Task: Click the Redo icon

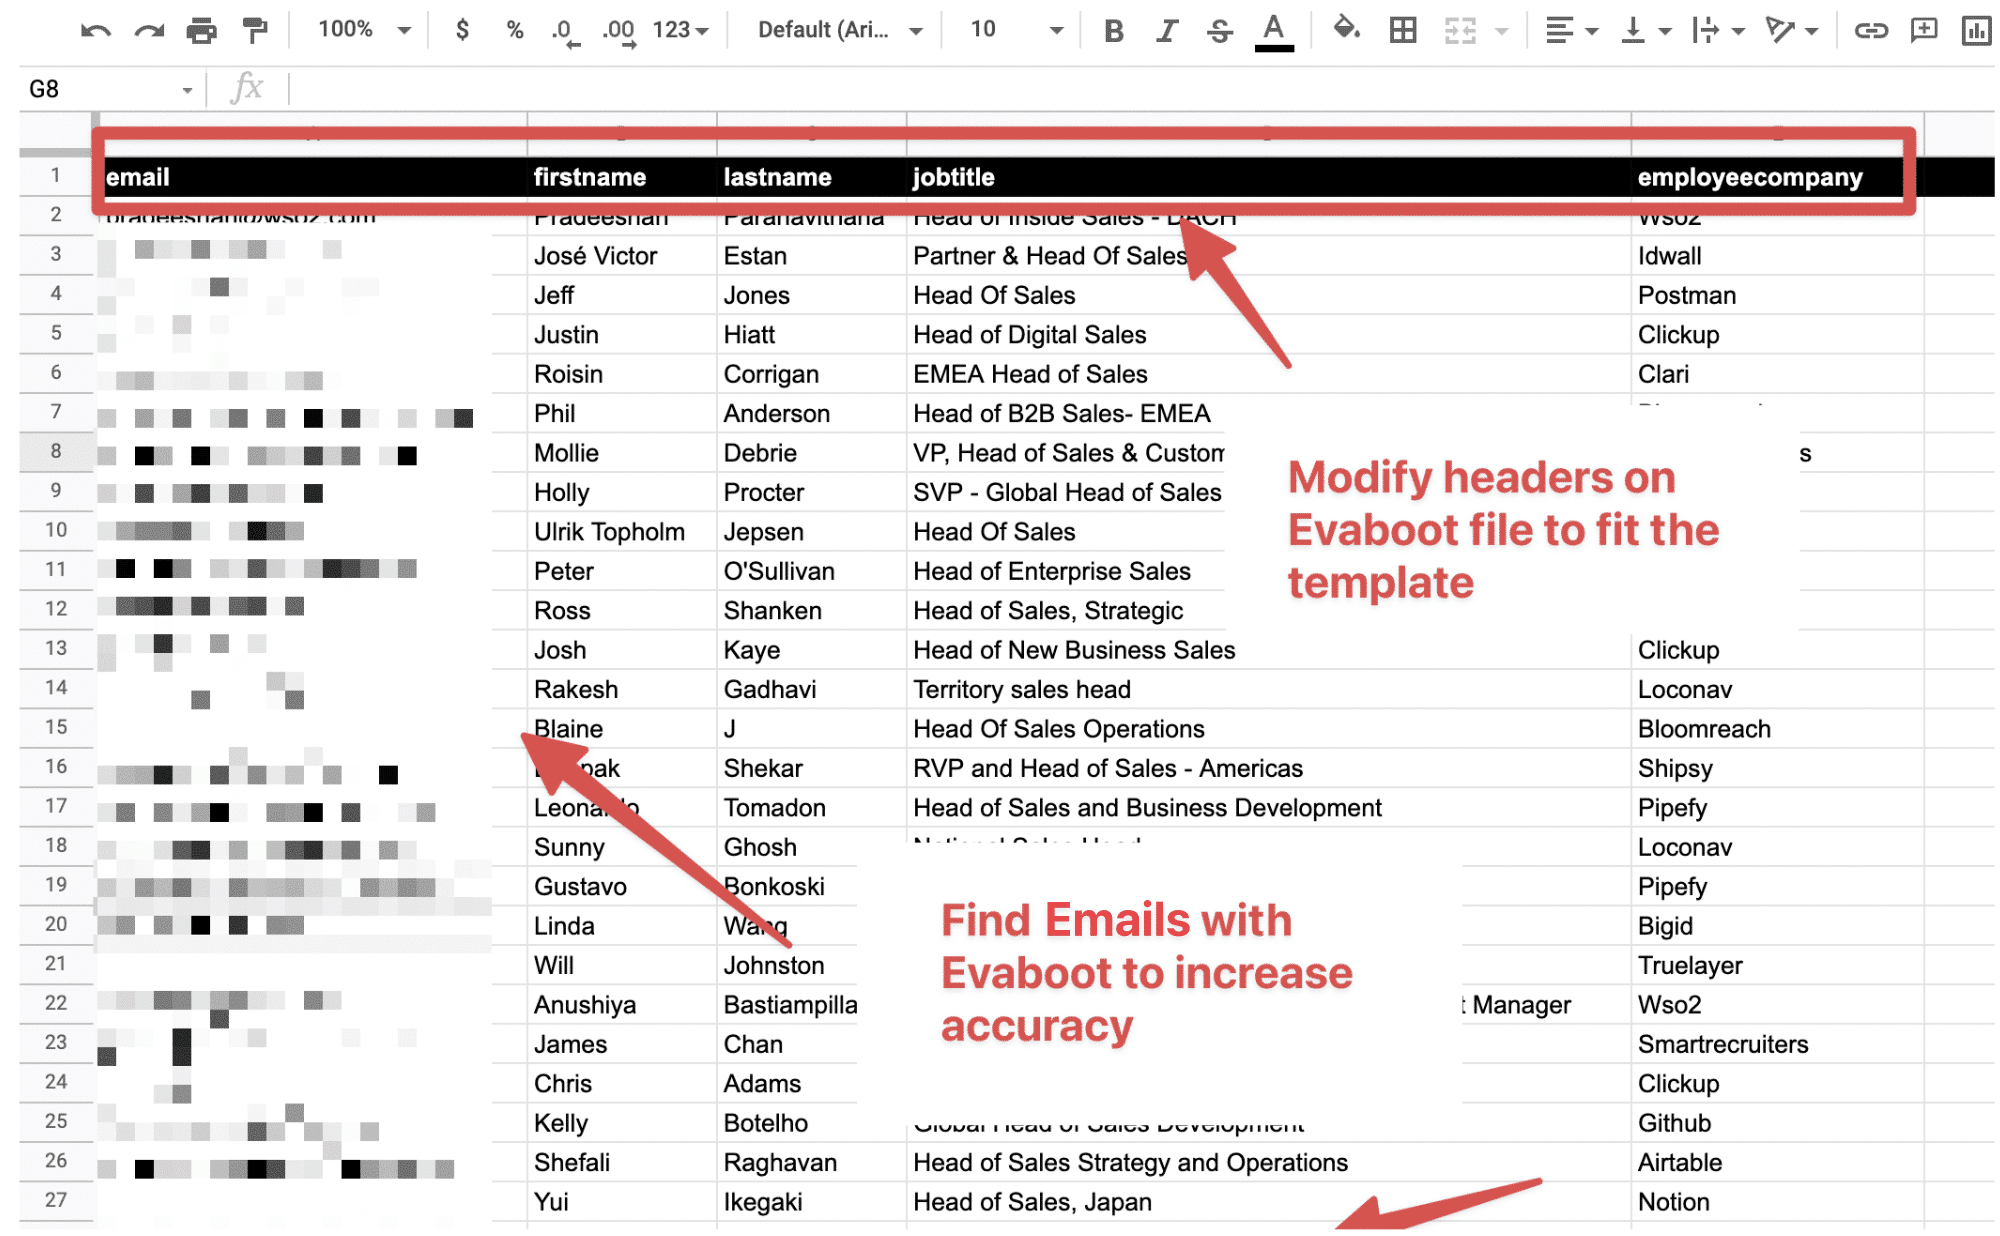Action: click(x=149, y=31)
